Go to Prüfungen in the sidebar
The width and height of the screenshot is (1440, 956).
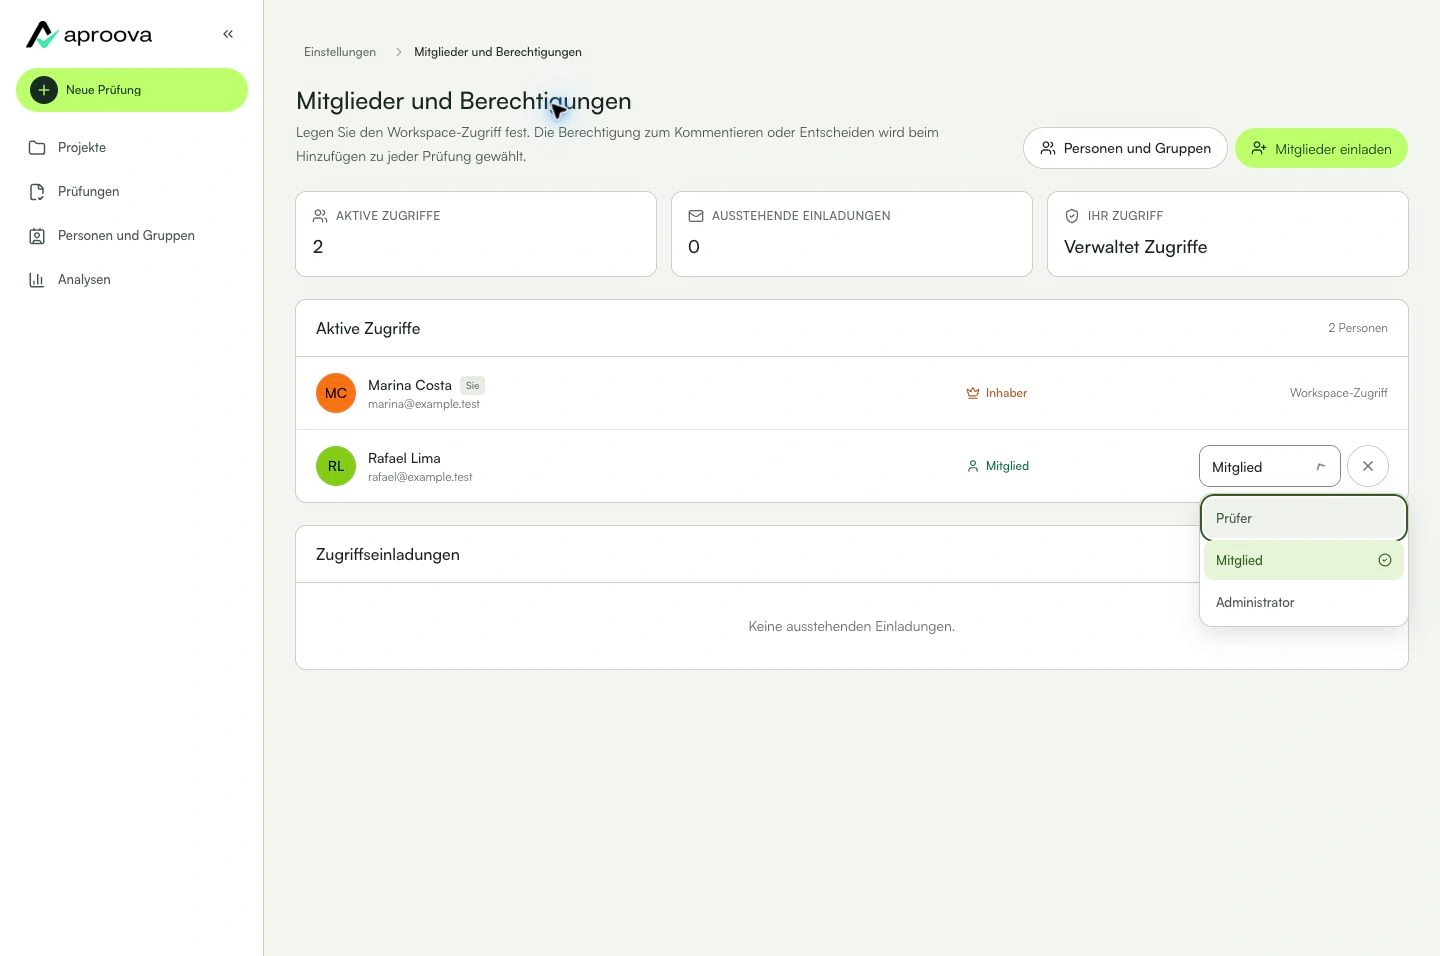click(132, 192)
